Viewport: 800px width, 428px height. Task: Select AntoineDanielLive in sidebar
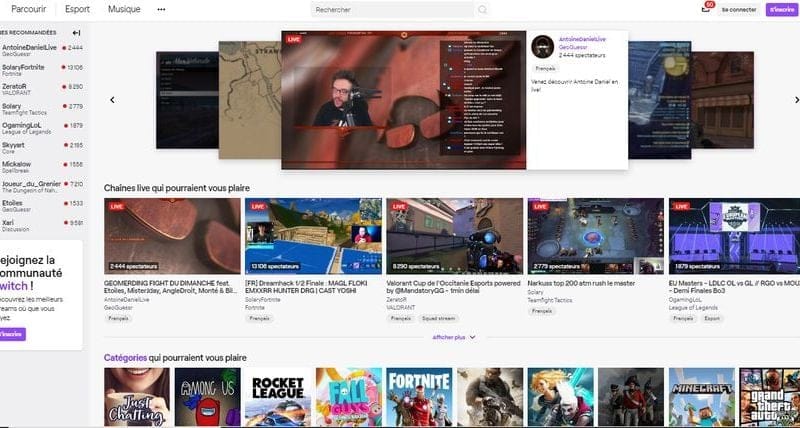point(42,50)
